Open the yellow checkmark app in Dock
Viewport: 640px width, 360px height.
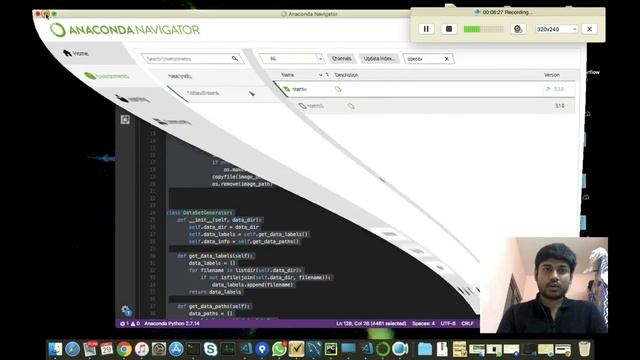(x=296, y=349)
